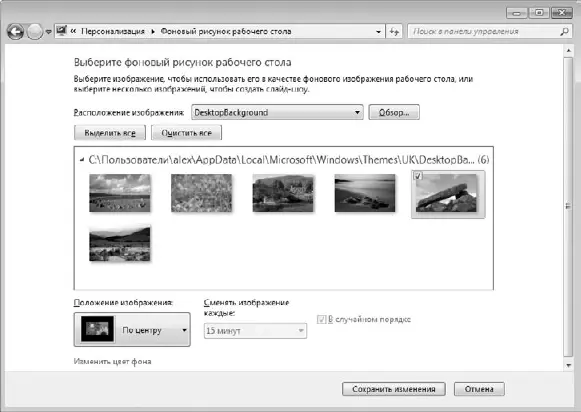Click the centered-position preview icon
Image resolution: width=581 pixels, height=412 pixels.
point(97,329)
